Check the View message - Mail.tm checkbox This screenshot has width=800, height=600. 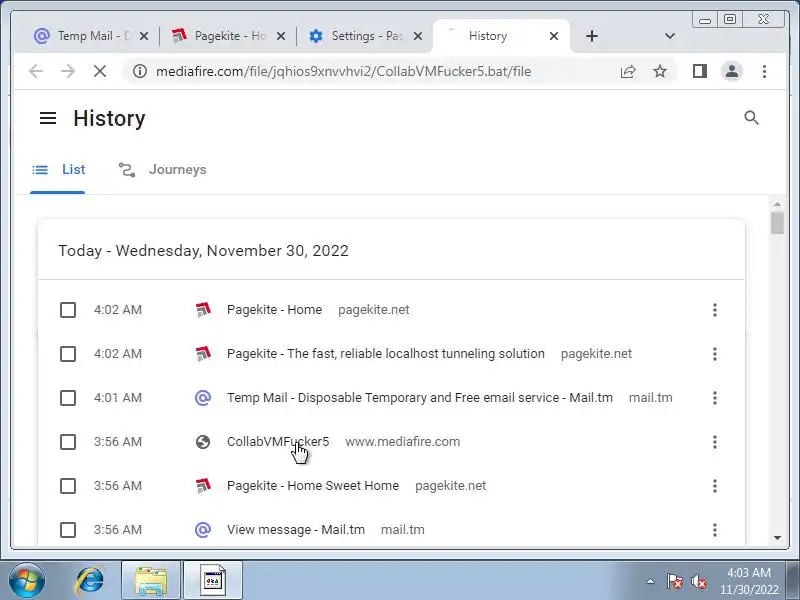(x=68, y=530)
